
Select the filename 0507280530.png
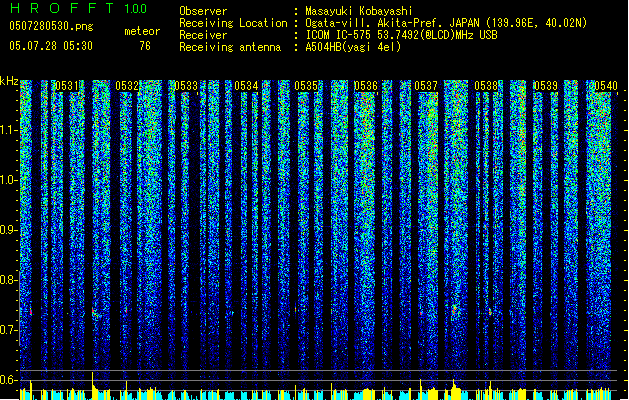click(x=51, y=26)
